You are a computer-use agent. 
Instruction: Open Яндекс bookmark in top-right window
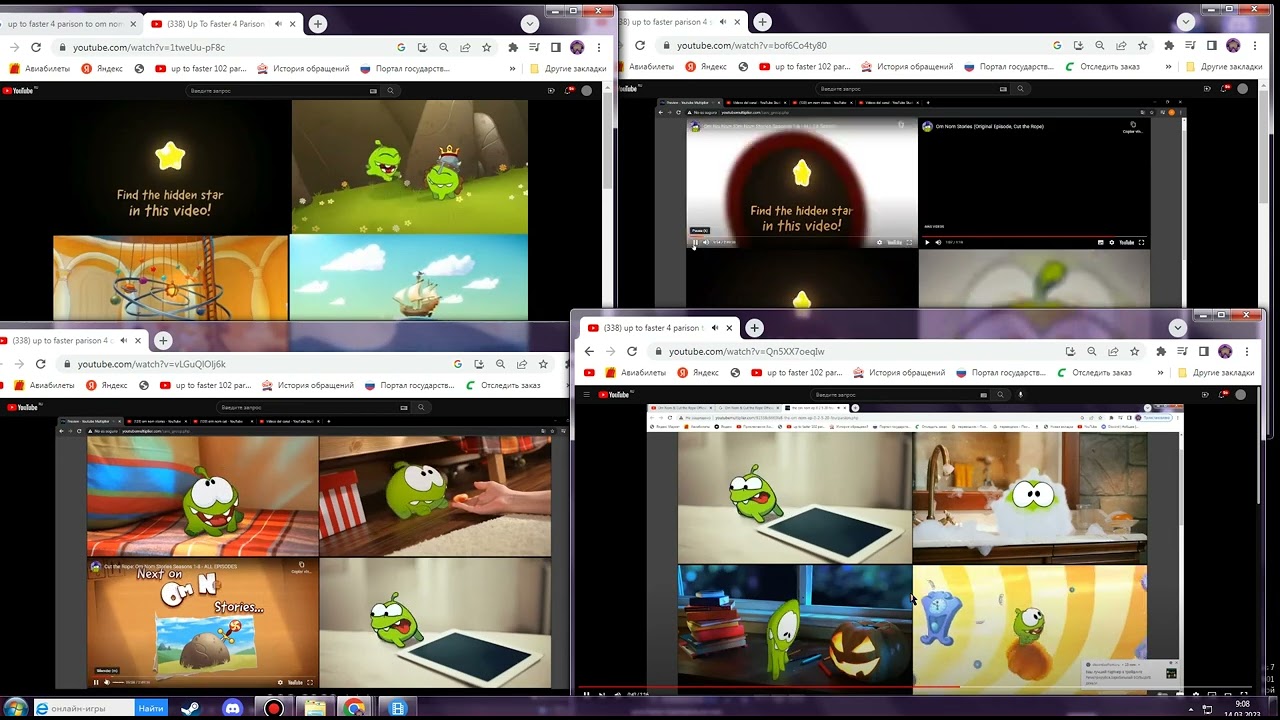[x=705, y=67]
